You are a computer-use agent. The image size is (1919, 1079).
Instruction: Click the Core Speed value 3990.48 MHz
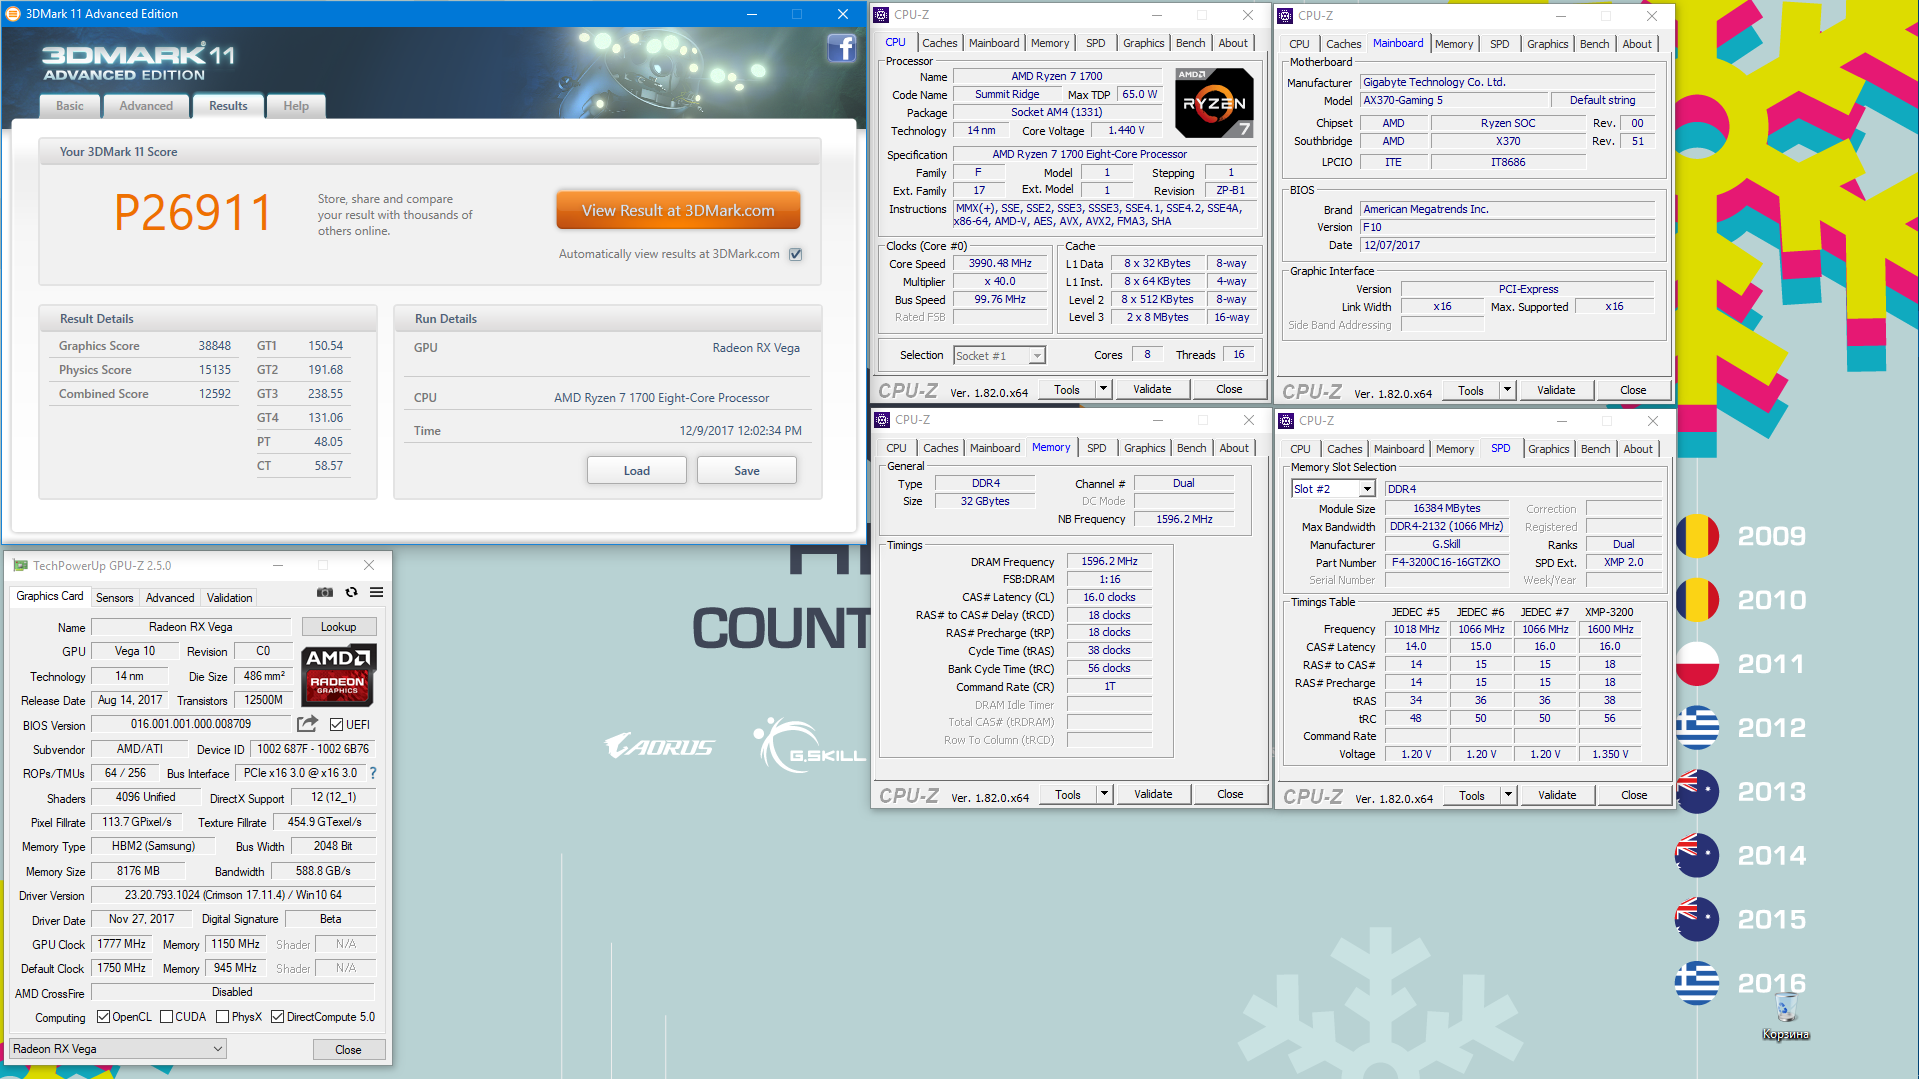pyautogui.click(x=1000, y=264)
